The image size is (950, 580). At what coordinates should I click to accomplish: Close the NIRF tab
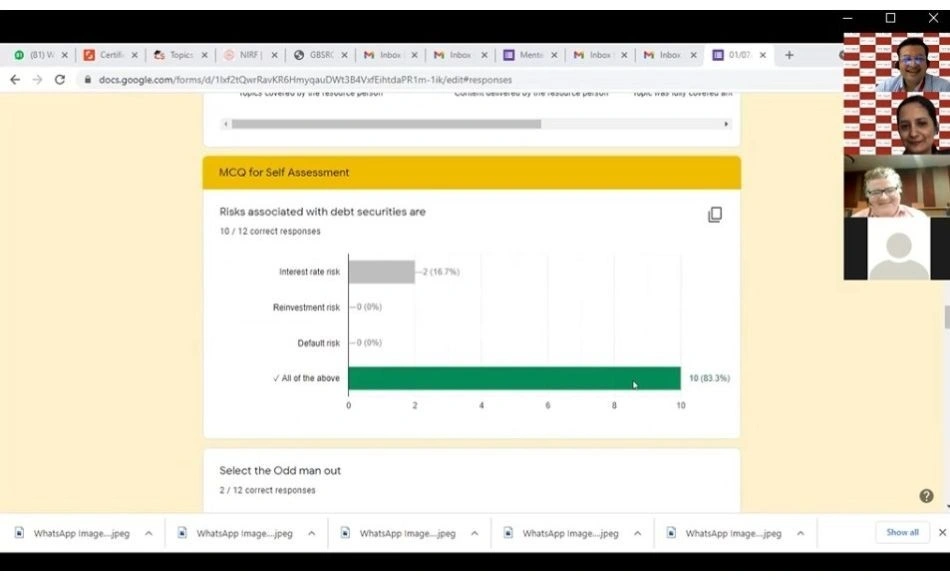274,55
